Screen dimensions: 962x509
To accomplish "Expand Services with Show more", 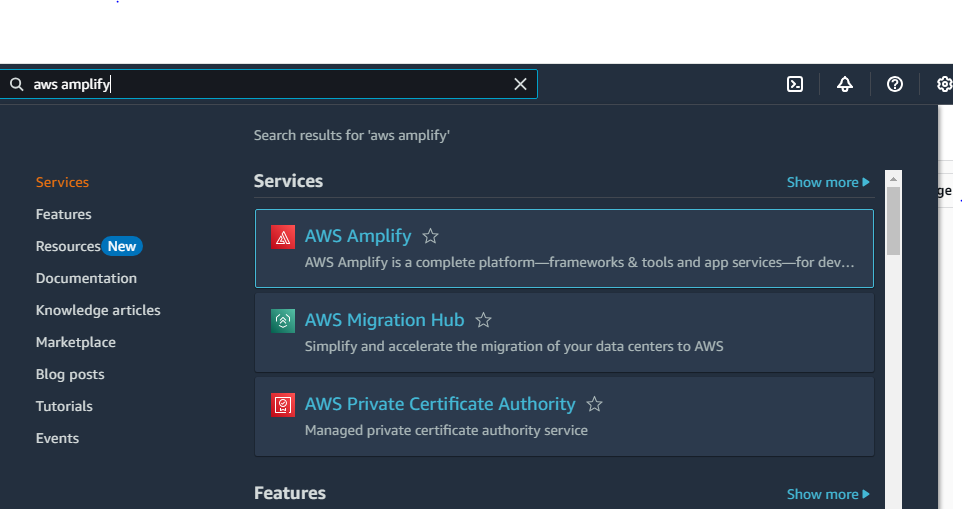I will tap(828, 182).
